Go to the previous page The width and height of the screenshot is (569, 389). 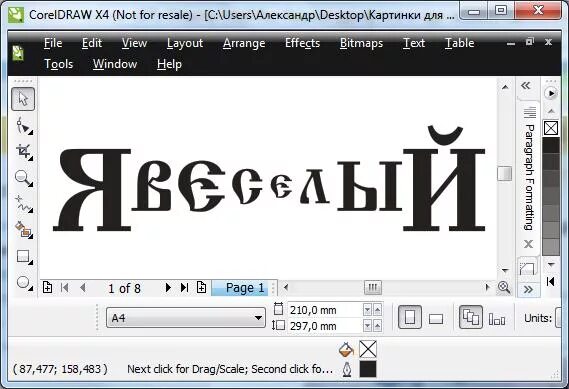(83, 288)
